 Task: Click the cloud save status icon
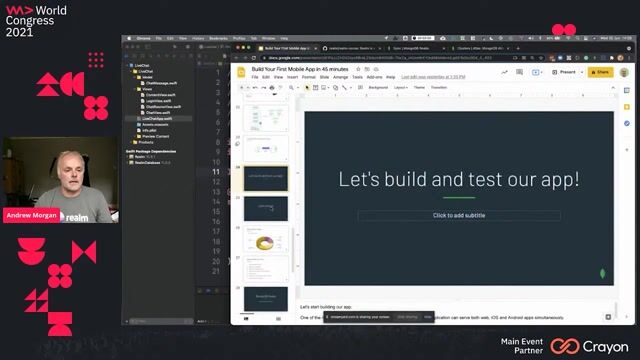point(376,69)
